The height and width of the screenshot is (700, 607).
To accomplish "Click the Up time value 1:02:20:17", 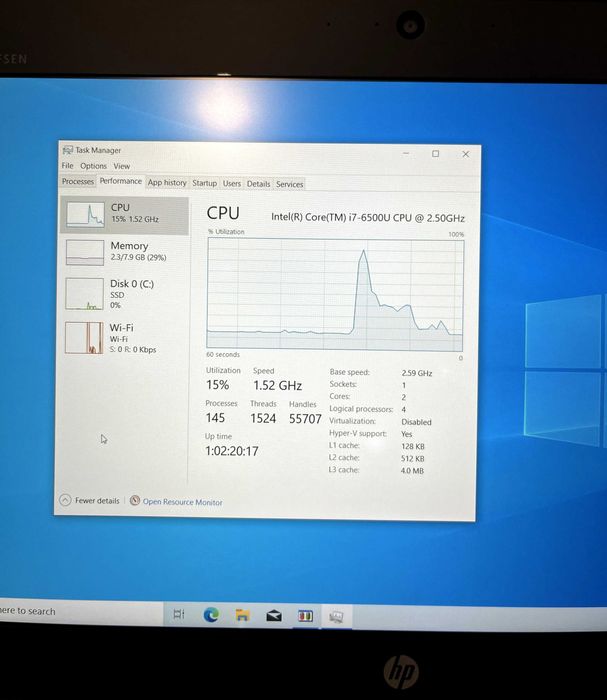I will (x=232, y=451).
